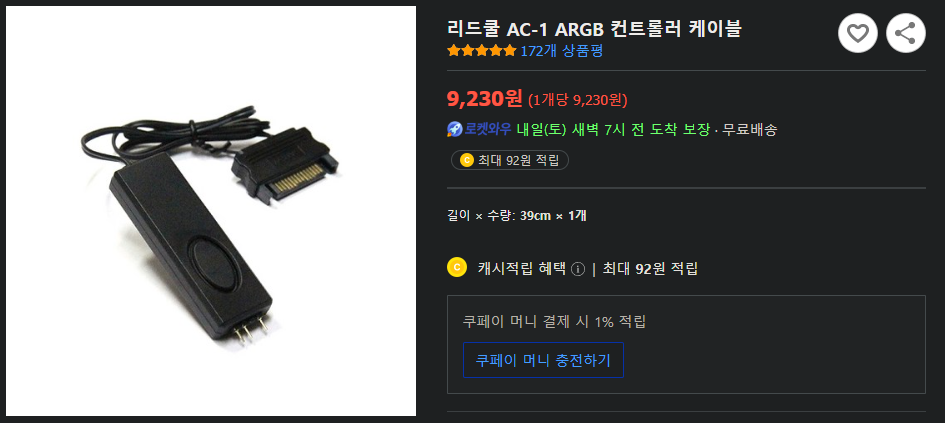The height and width of the screenshot is (423, 945).
Task: Click the 로켓와우 rocket badge icon
Action: (454, 129)
